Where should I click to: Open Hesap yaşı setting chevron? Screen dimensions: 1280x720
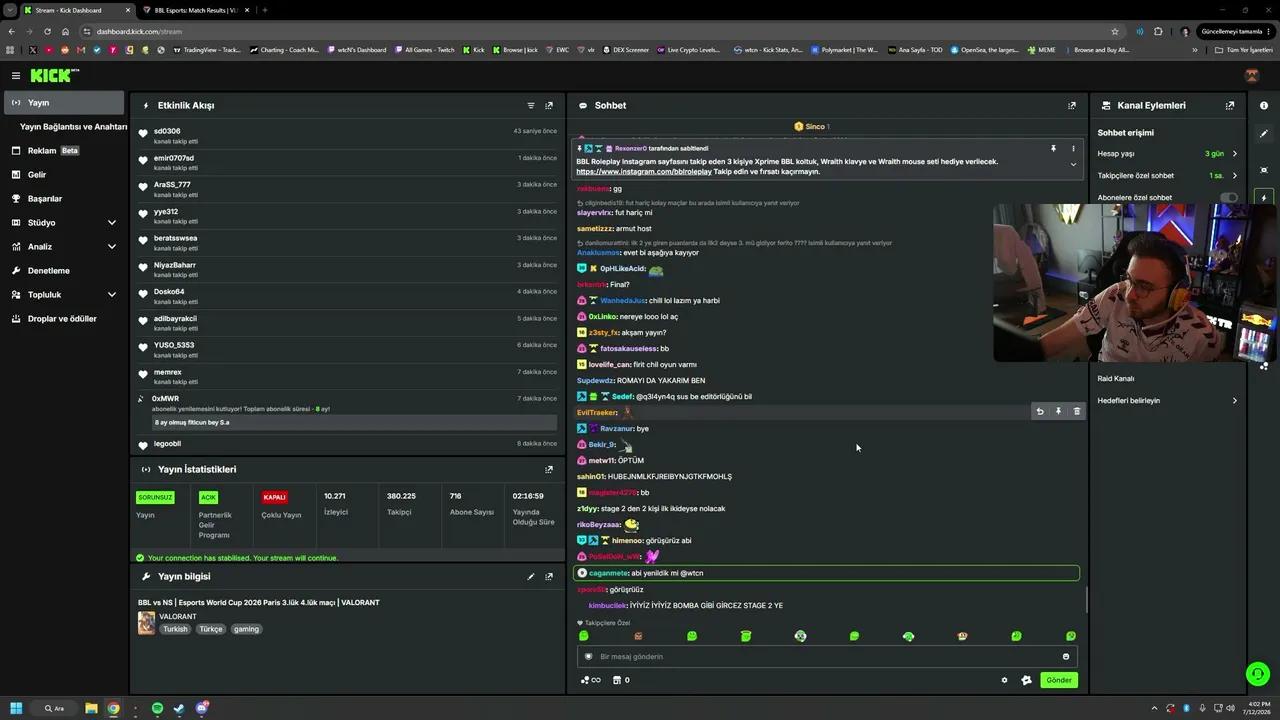(1234, 154)
